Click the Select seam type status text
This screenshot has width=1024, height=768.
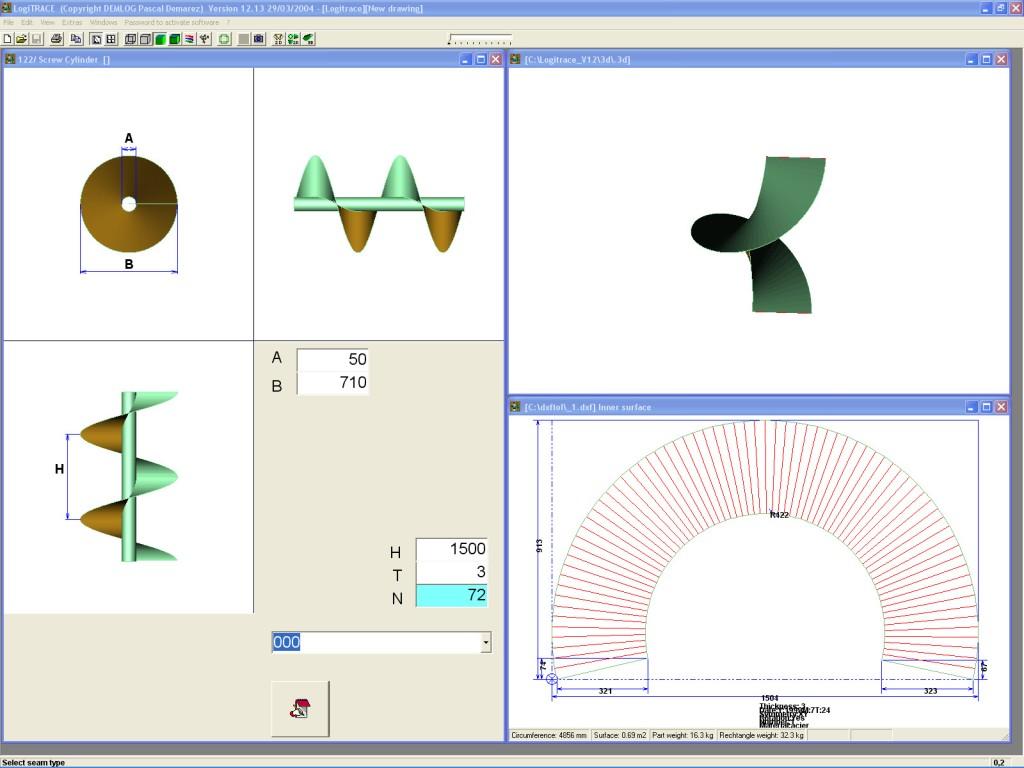click(34, 762)
